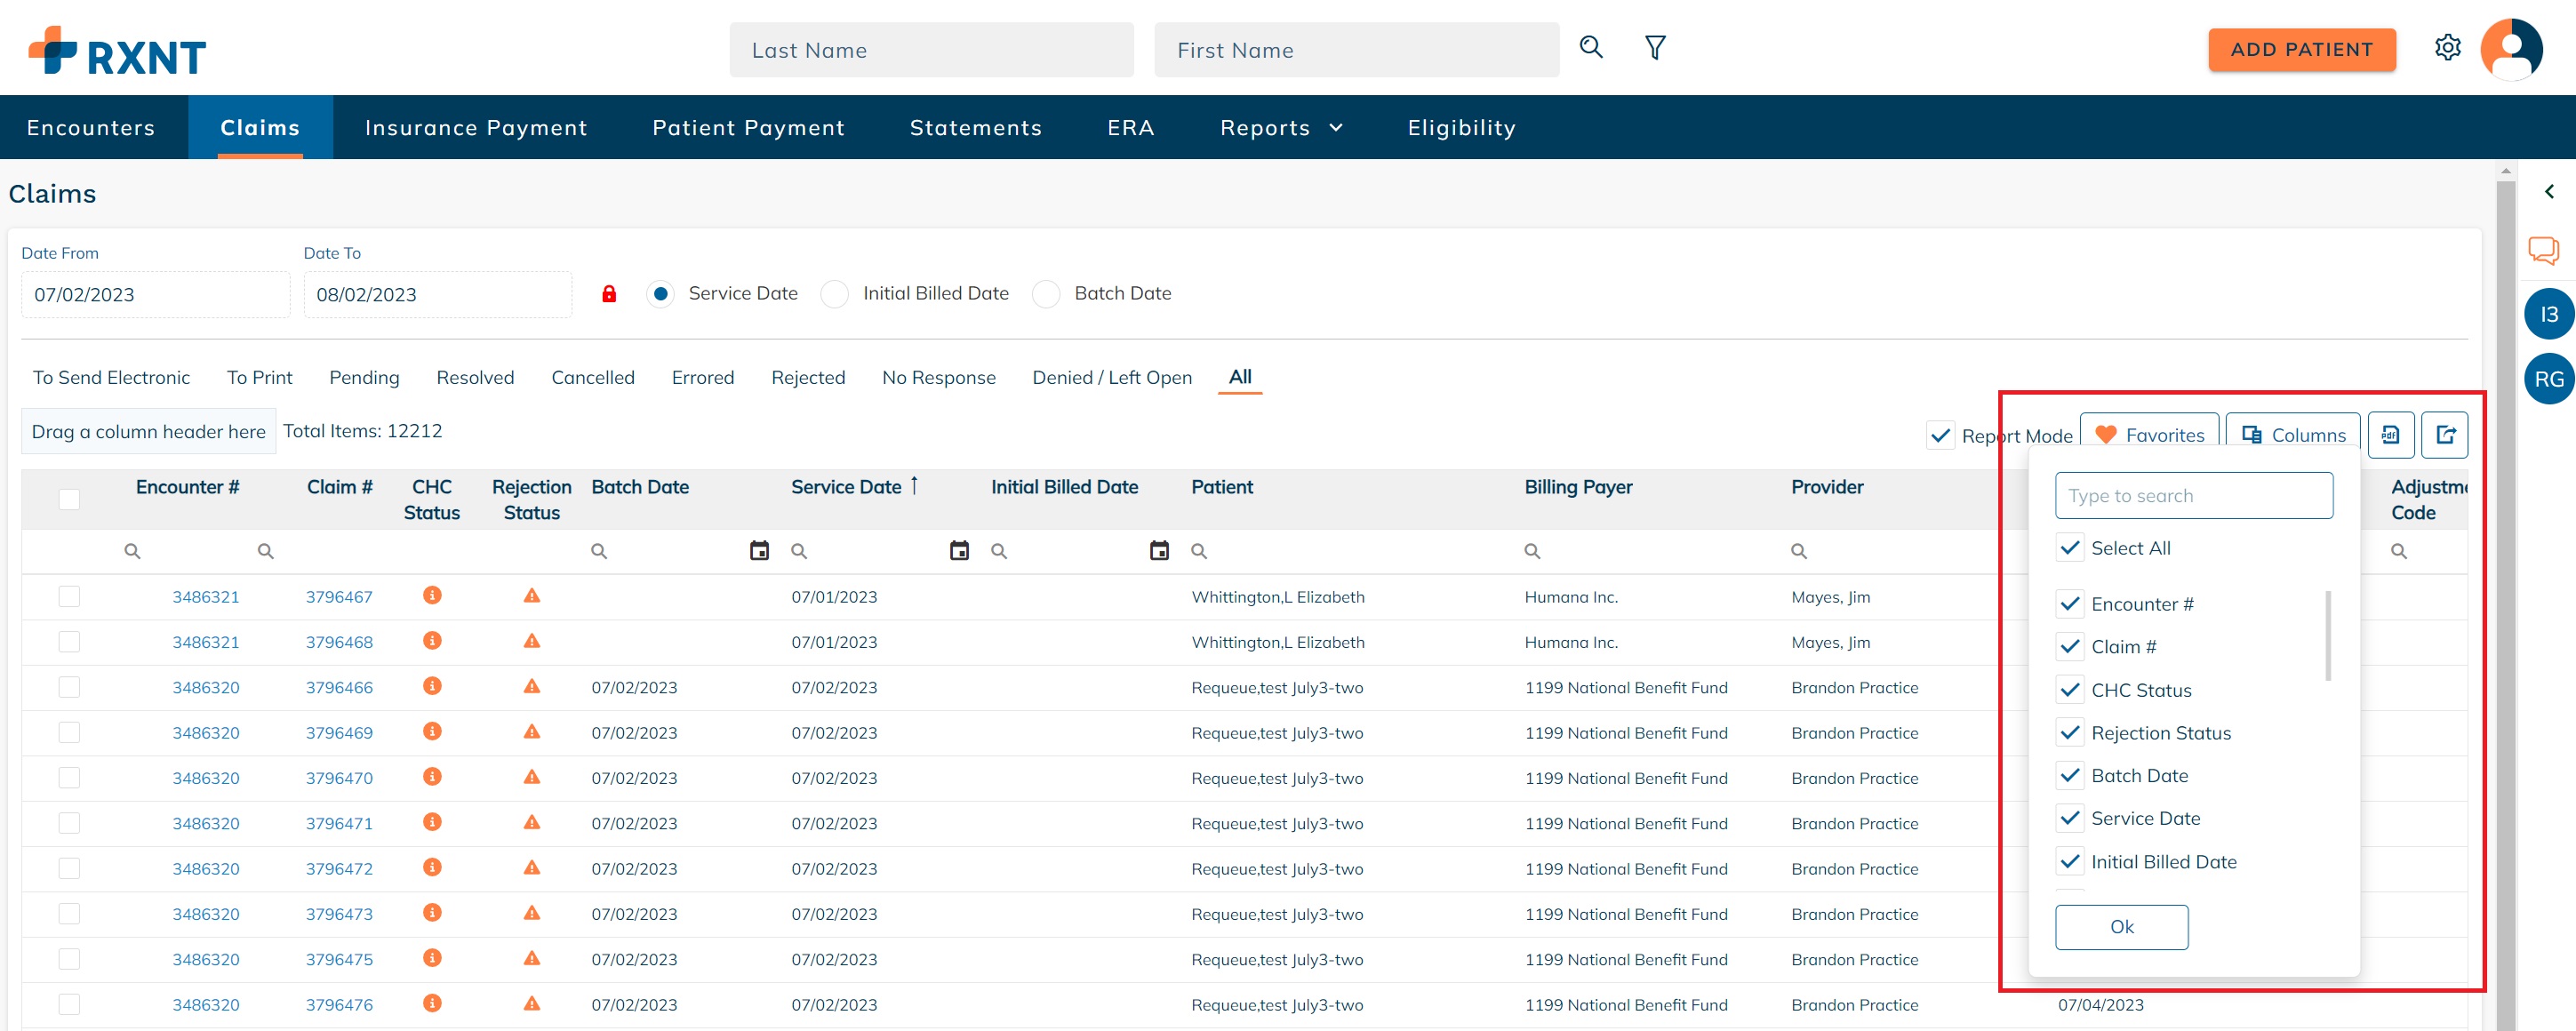The width and height of the screenshot is (2576, 1031).
Task: Open the chat messages icon in sidebar
Action: click(2543, 250)
